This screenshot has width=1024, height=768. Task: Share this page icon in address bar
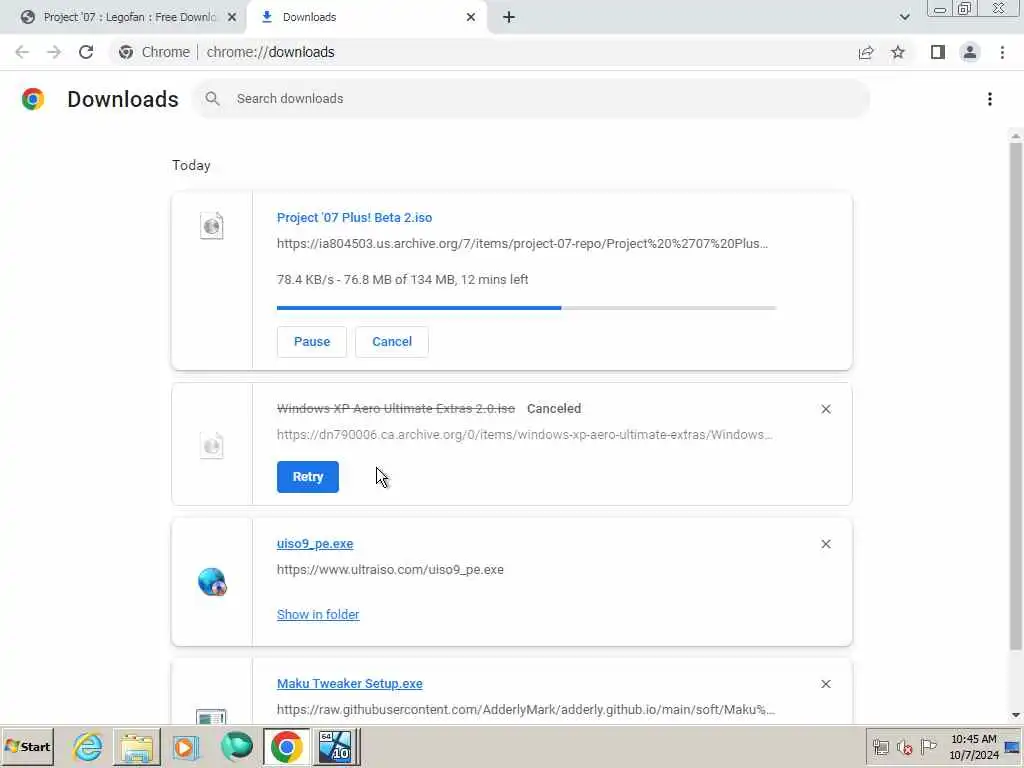866,52
